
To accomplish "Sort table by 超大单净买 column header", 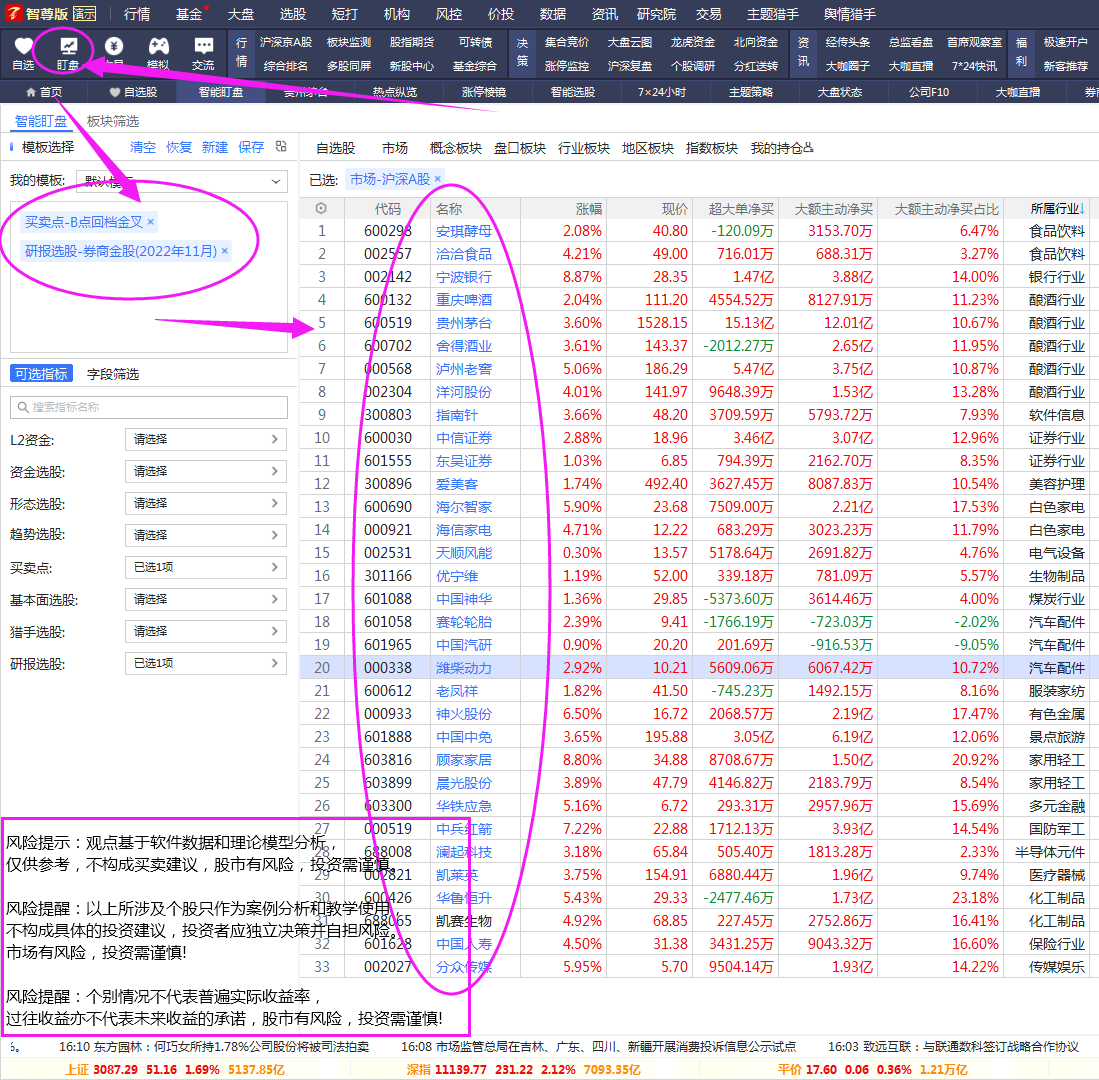I will click(x=741, y=209).
